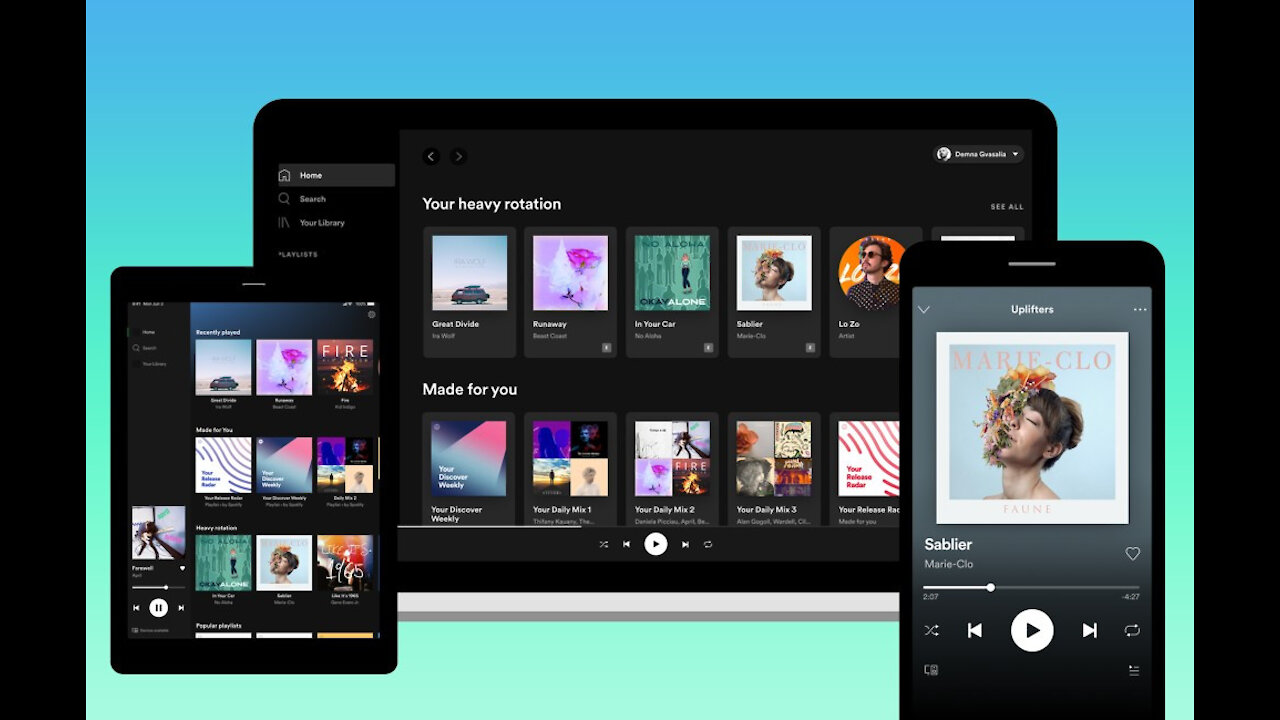Click the Marie-Clo album art on phone

(1032, 428)
